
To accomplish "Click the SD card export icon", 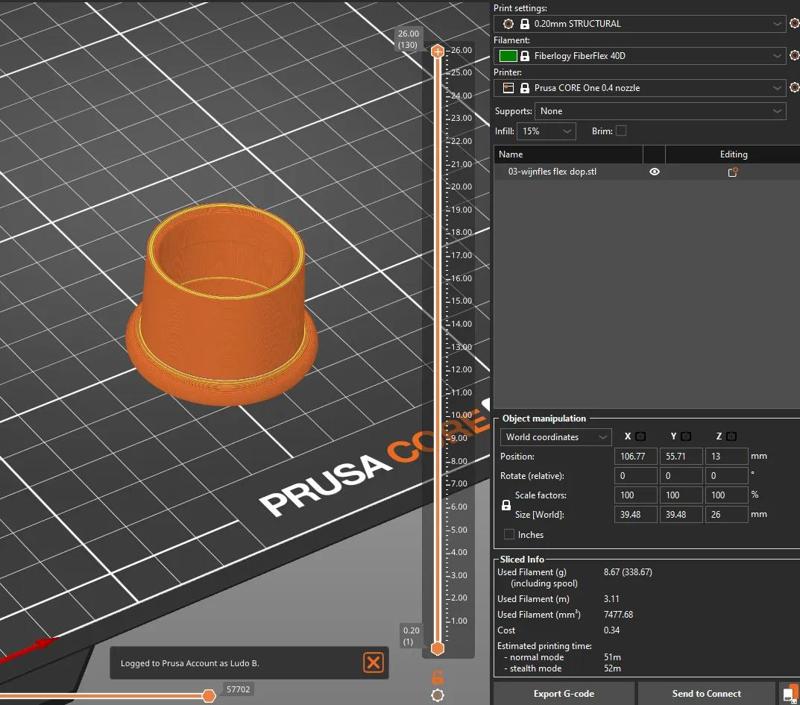I will coord(790,694).
